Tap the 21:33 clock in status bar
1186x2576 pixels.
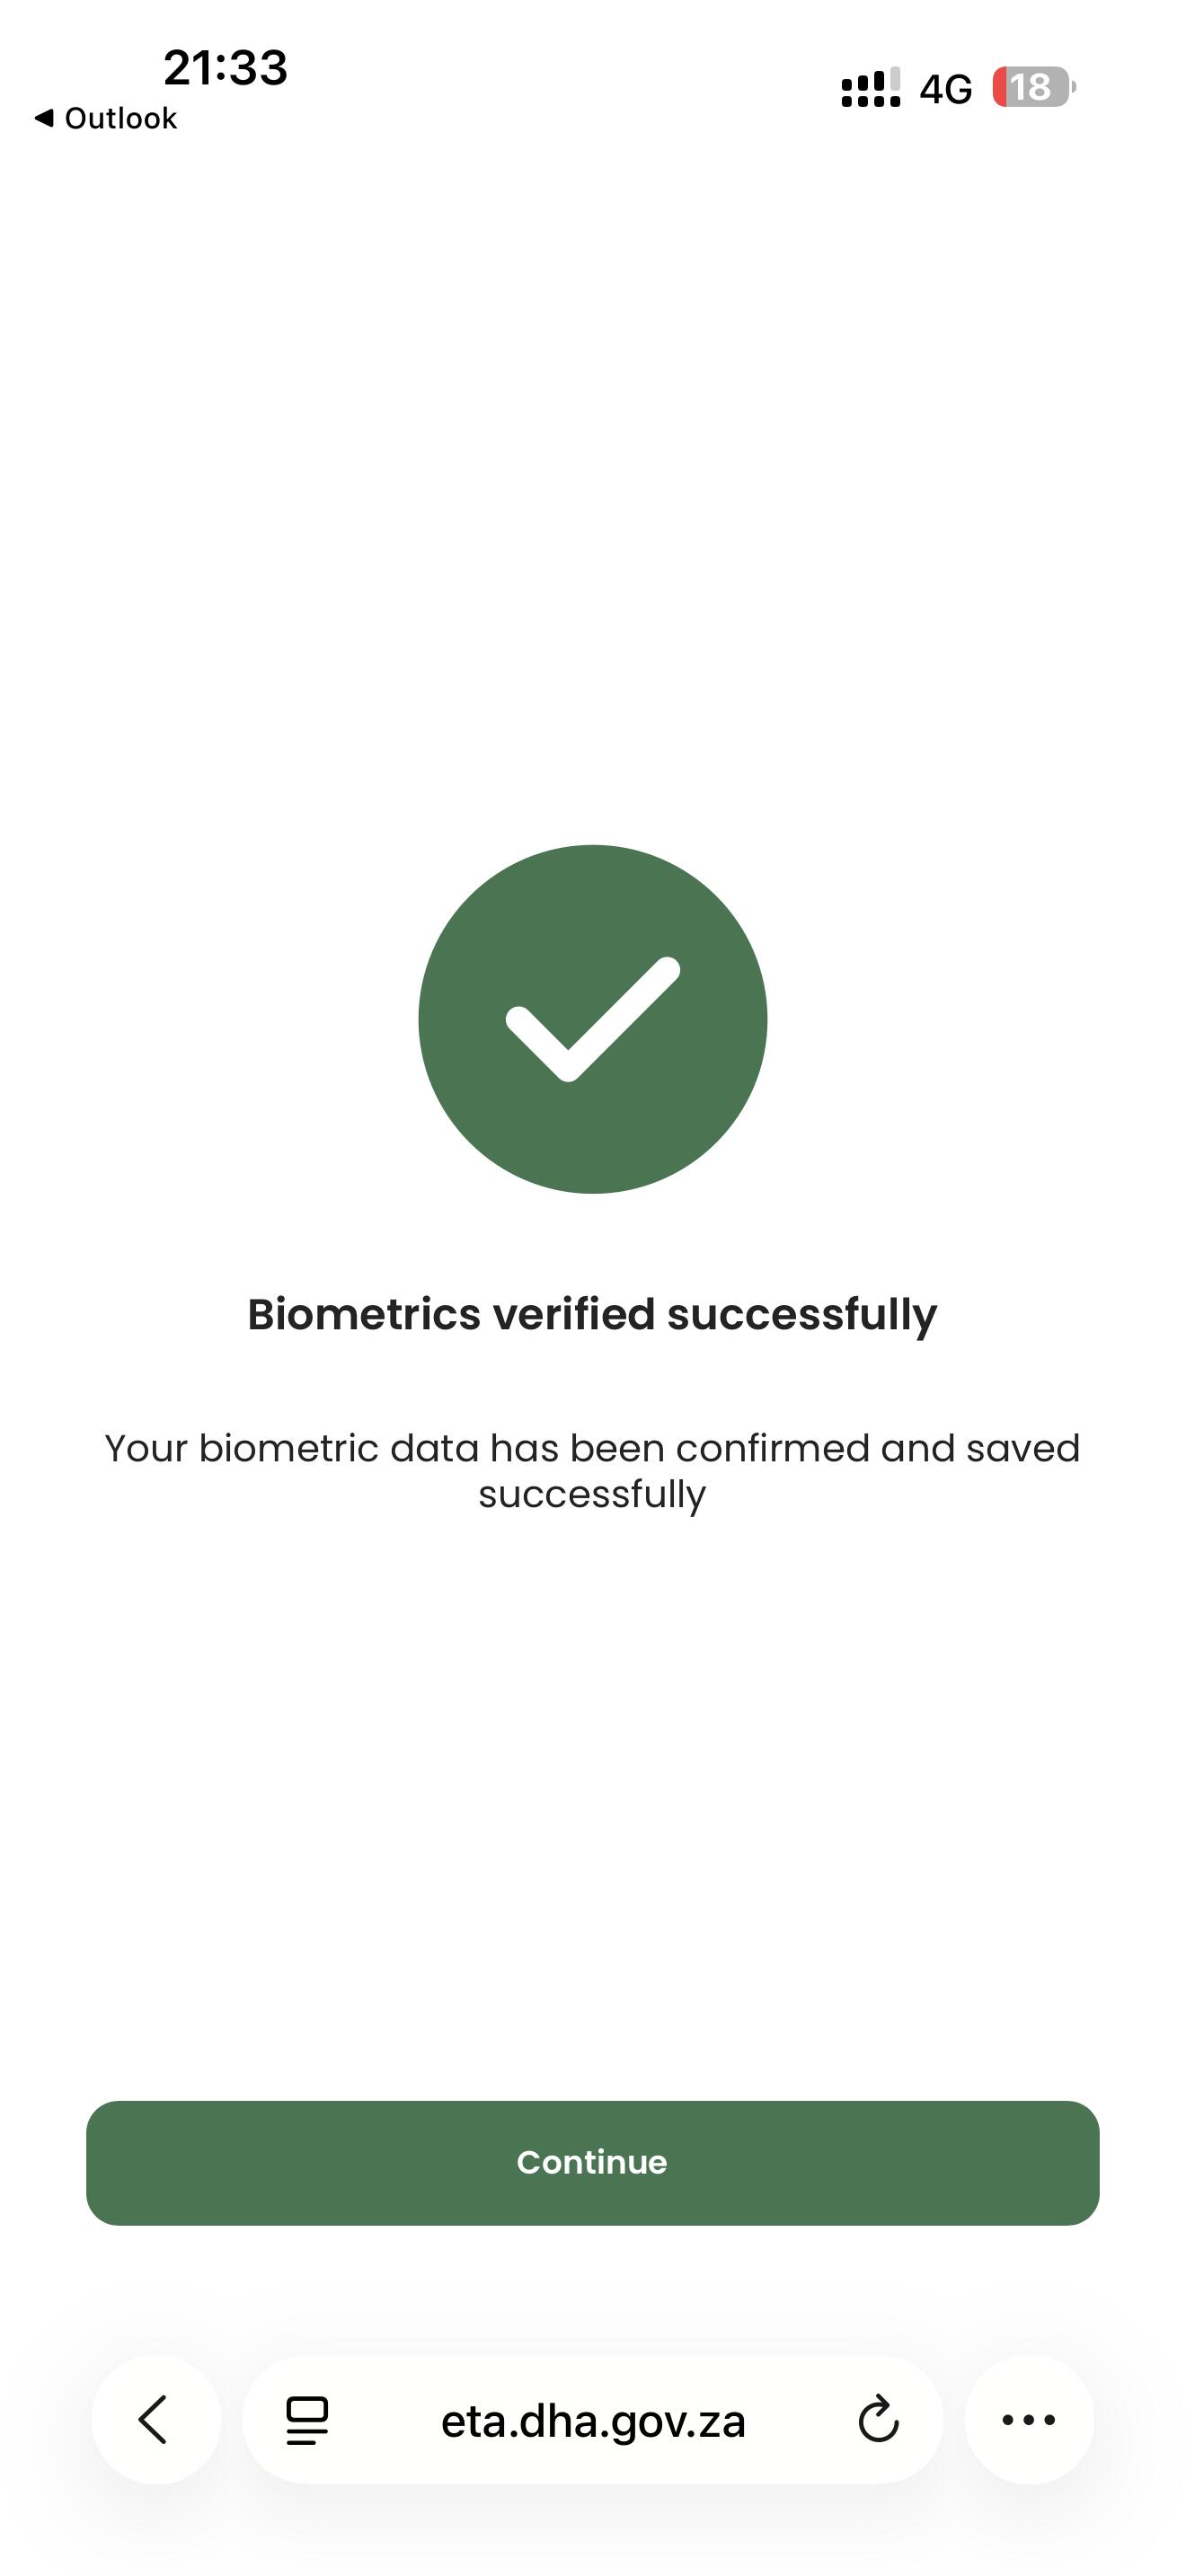(225, 68)
